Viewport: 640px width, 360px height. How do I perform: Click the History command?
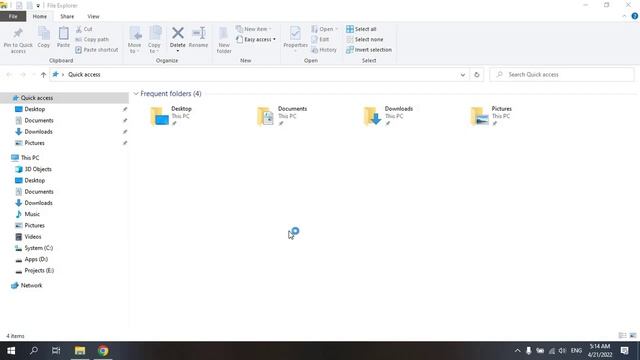(x=324, y=50)
